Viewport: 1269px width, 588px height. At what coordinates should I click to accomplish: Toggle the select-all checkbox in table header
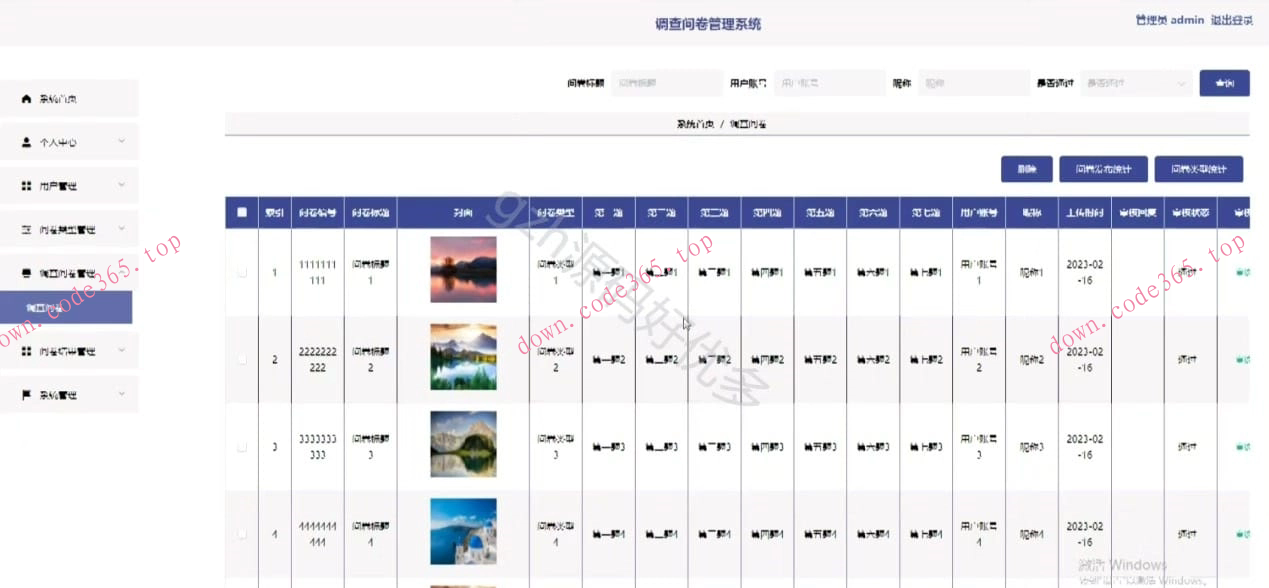242,212
